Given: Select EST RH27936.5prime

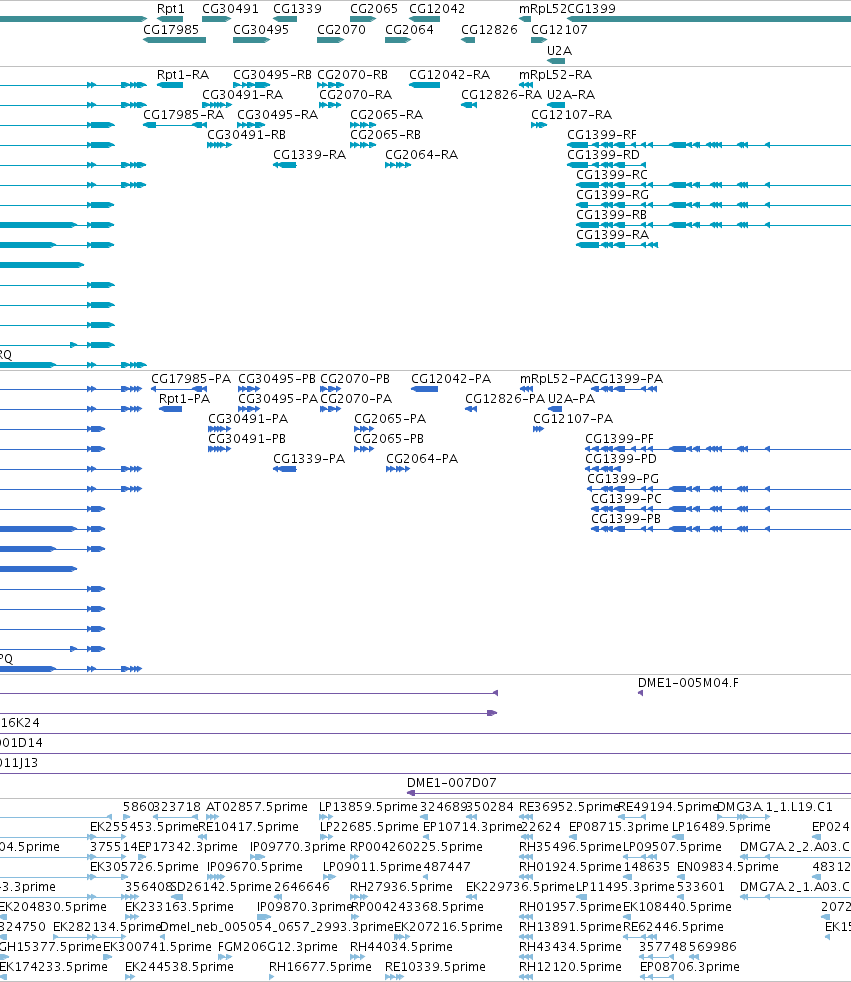Looking at the screenshot, I should [401, 887].
